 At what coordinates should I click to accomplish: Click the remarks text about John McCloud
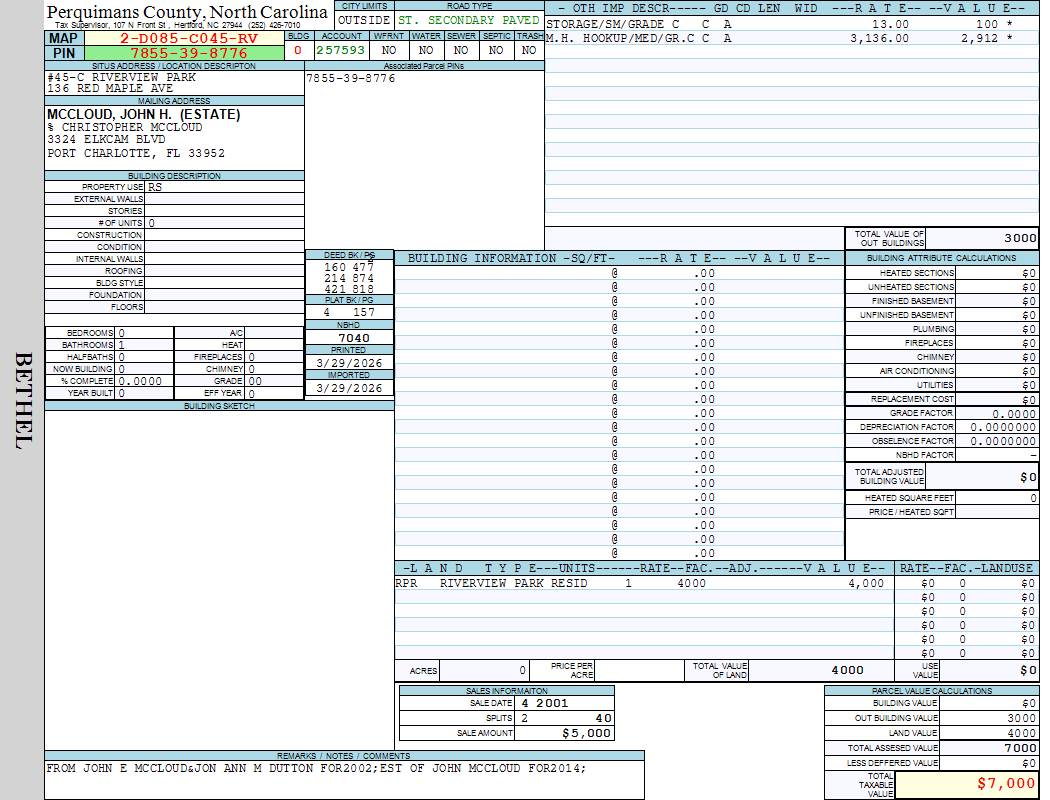point(316,769)
